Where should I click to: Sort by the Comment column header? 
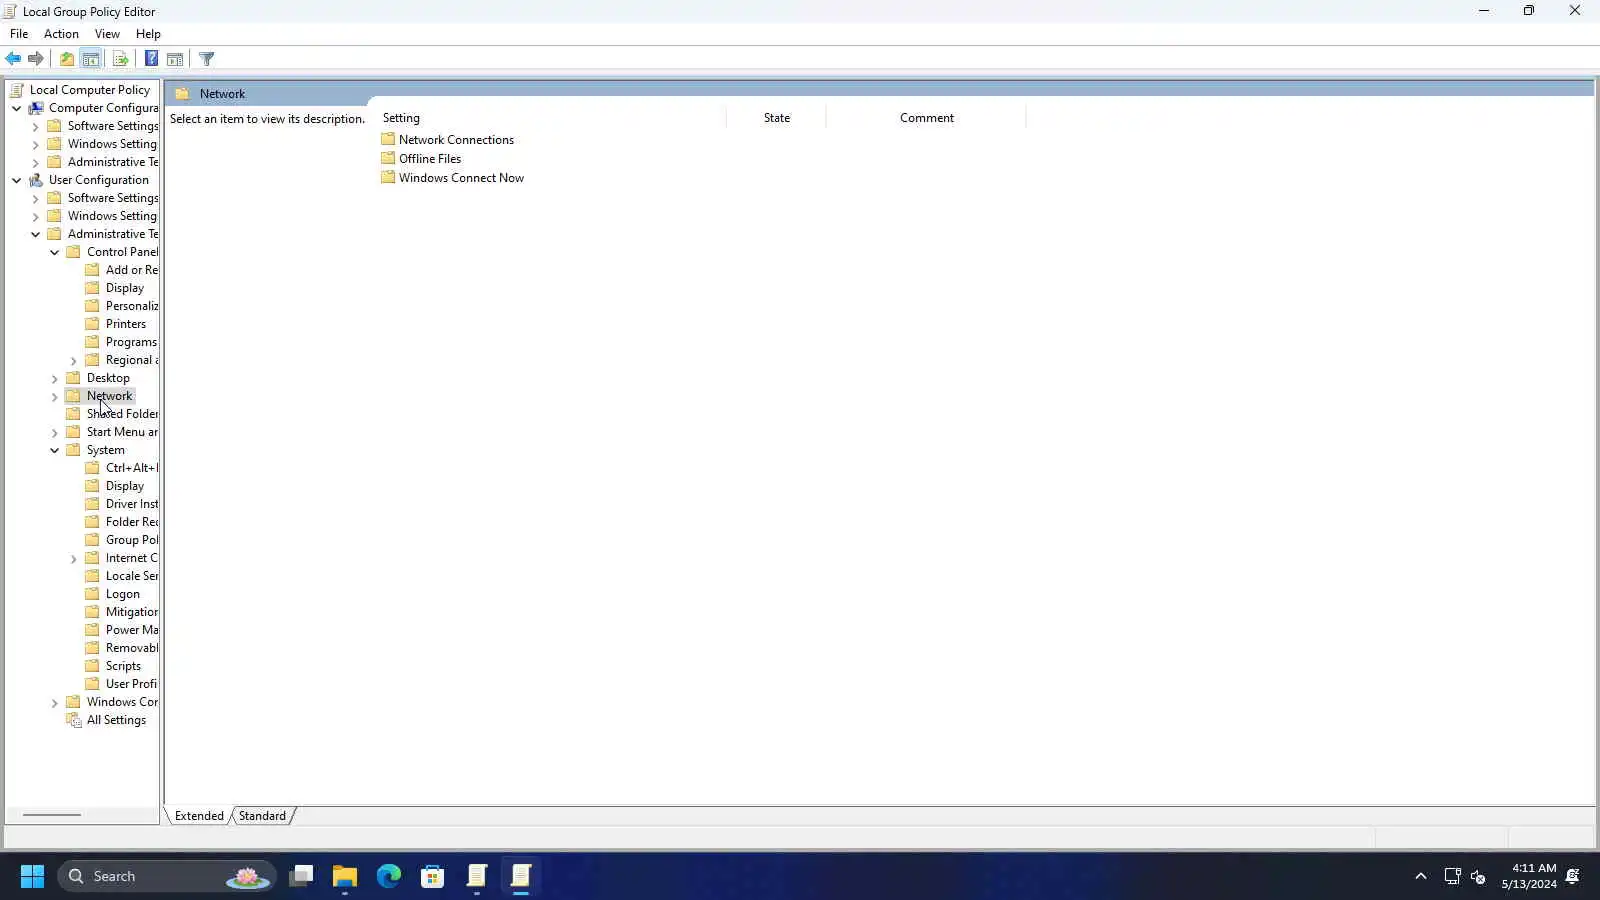927,118
